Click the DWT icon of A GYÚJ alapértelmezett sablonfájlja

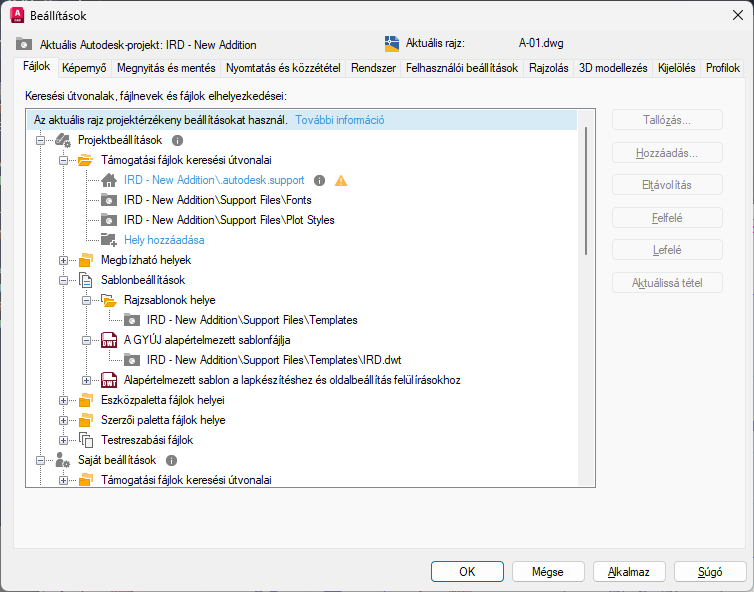(110, 340)
